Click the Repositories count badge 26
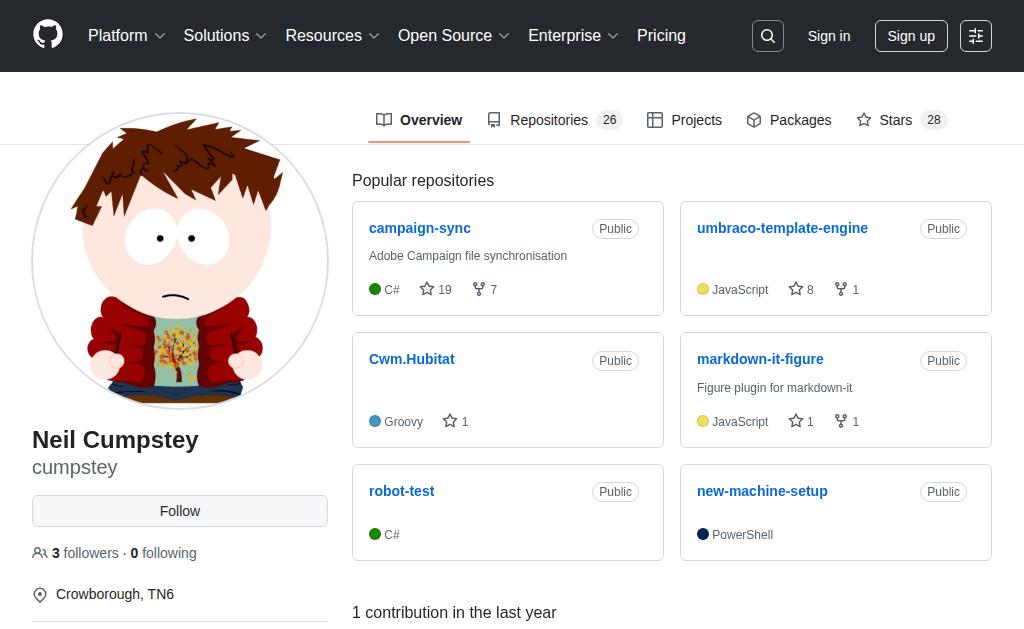Viewport: 1024px width, 629px height. click(x=609, y=120)
